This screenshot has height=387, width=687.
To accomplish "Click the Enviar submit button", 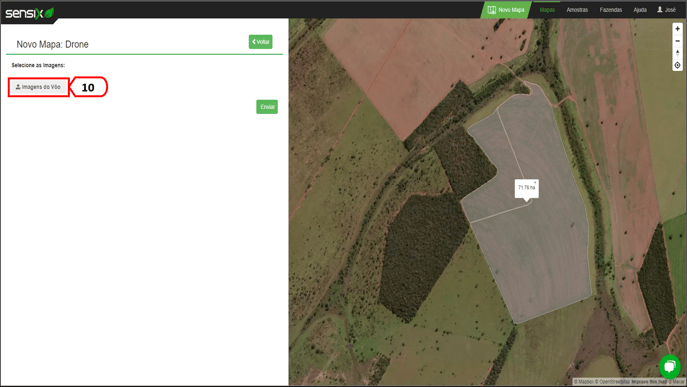I will tap(267, 107).
